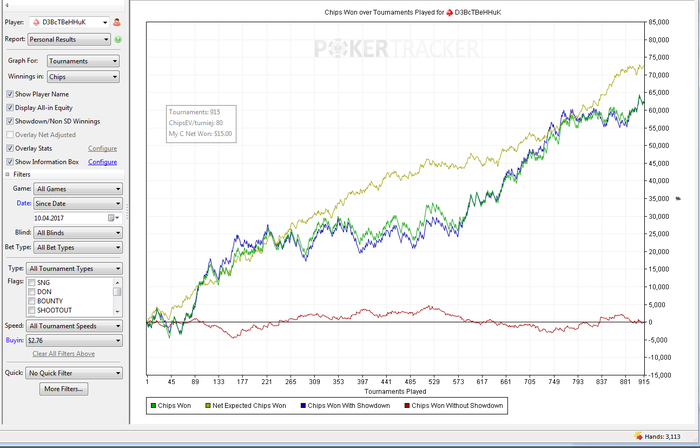Click the green Chips Won legend swatch
Screen dimensions: 700x448
[153, 406]
